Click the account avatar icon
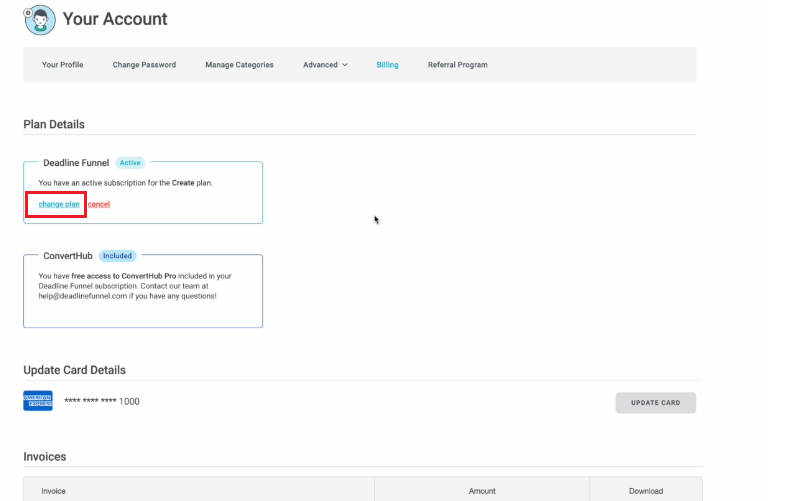Image resolution: width=809 pixels, height=501 pixels. pos(40,20)
